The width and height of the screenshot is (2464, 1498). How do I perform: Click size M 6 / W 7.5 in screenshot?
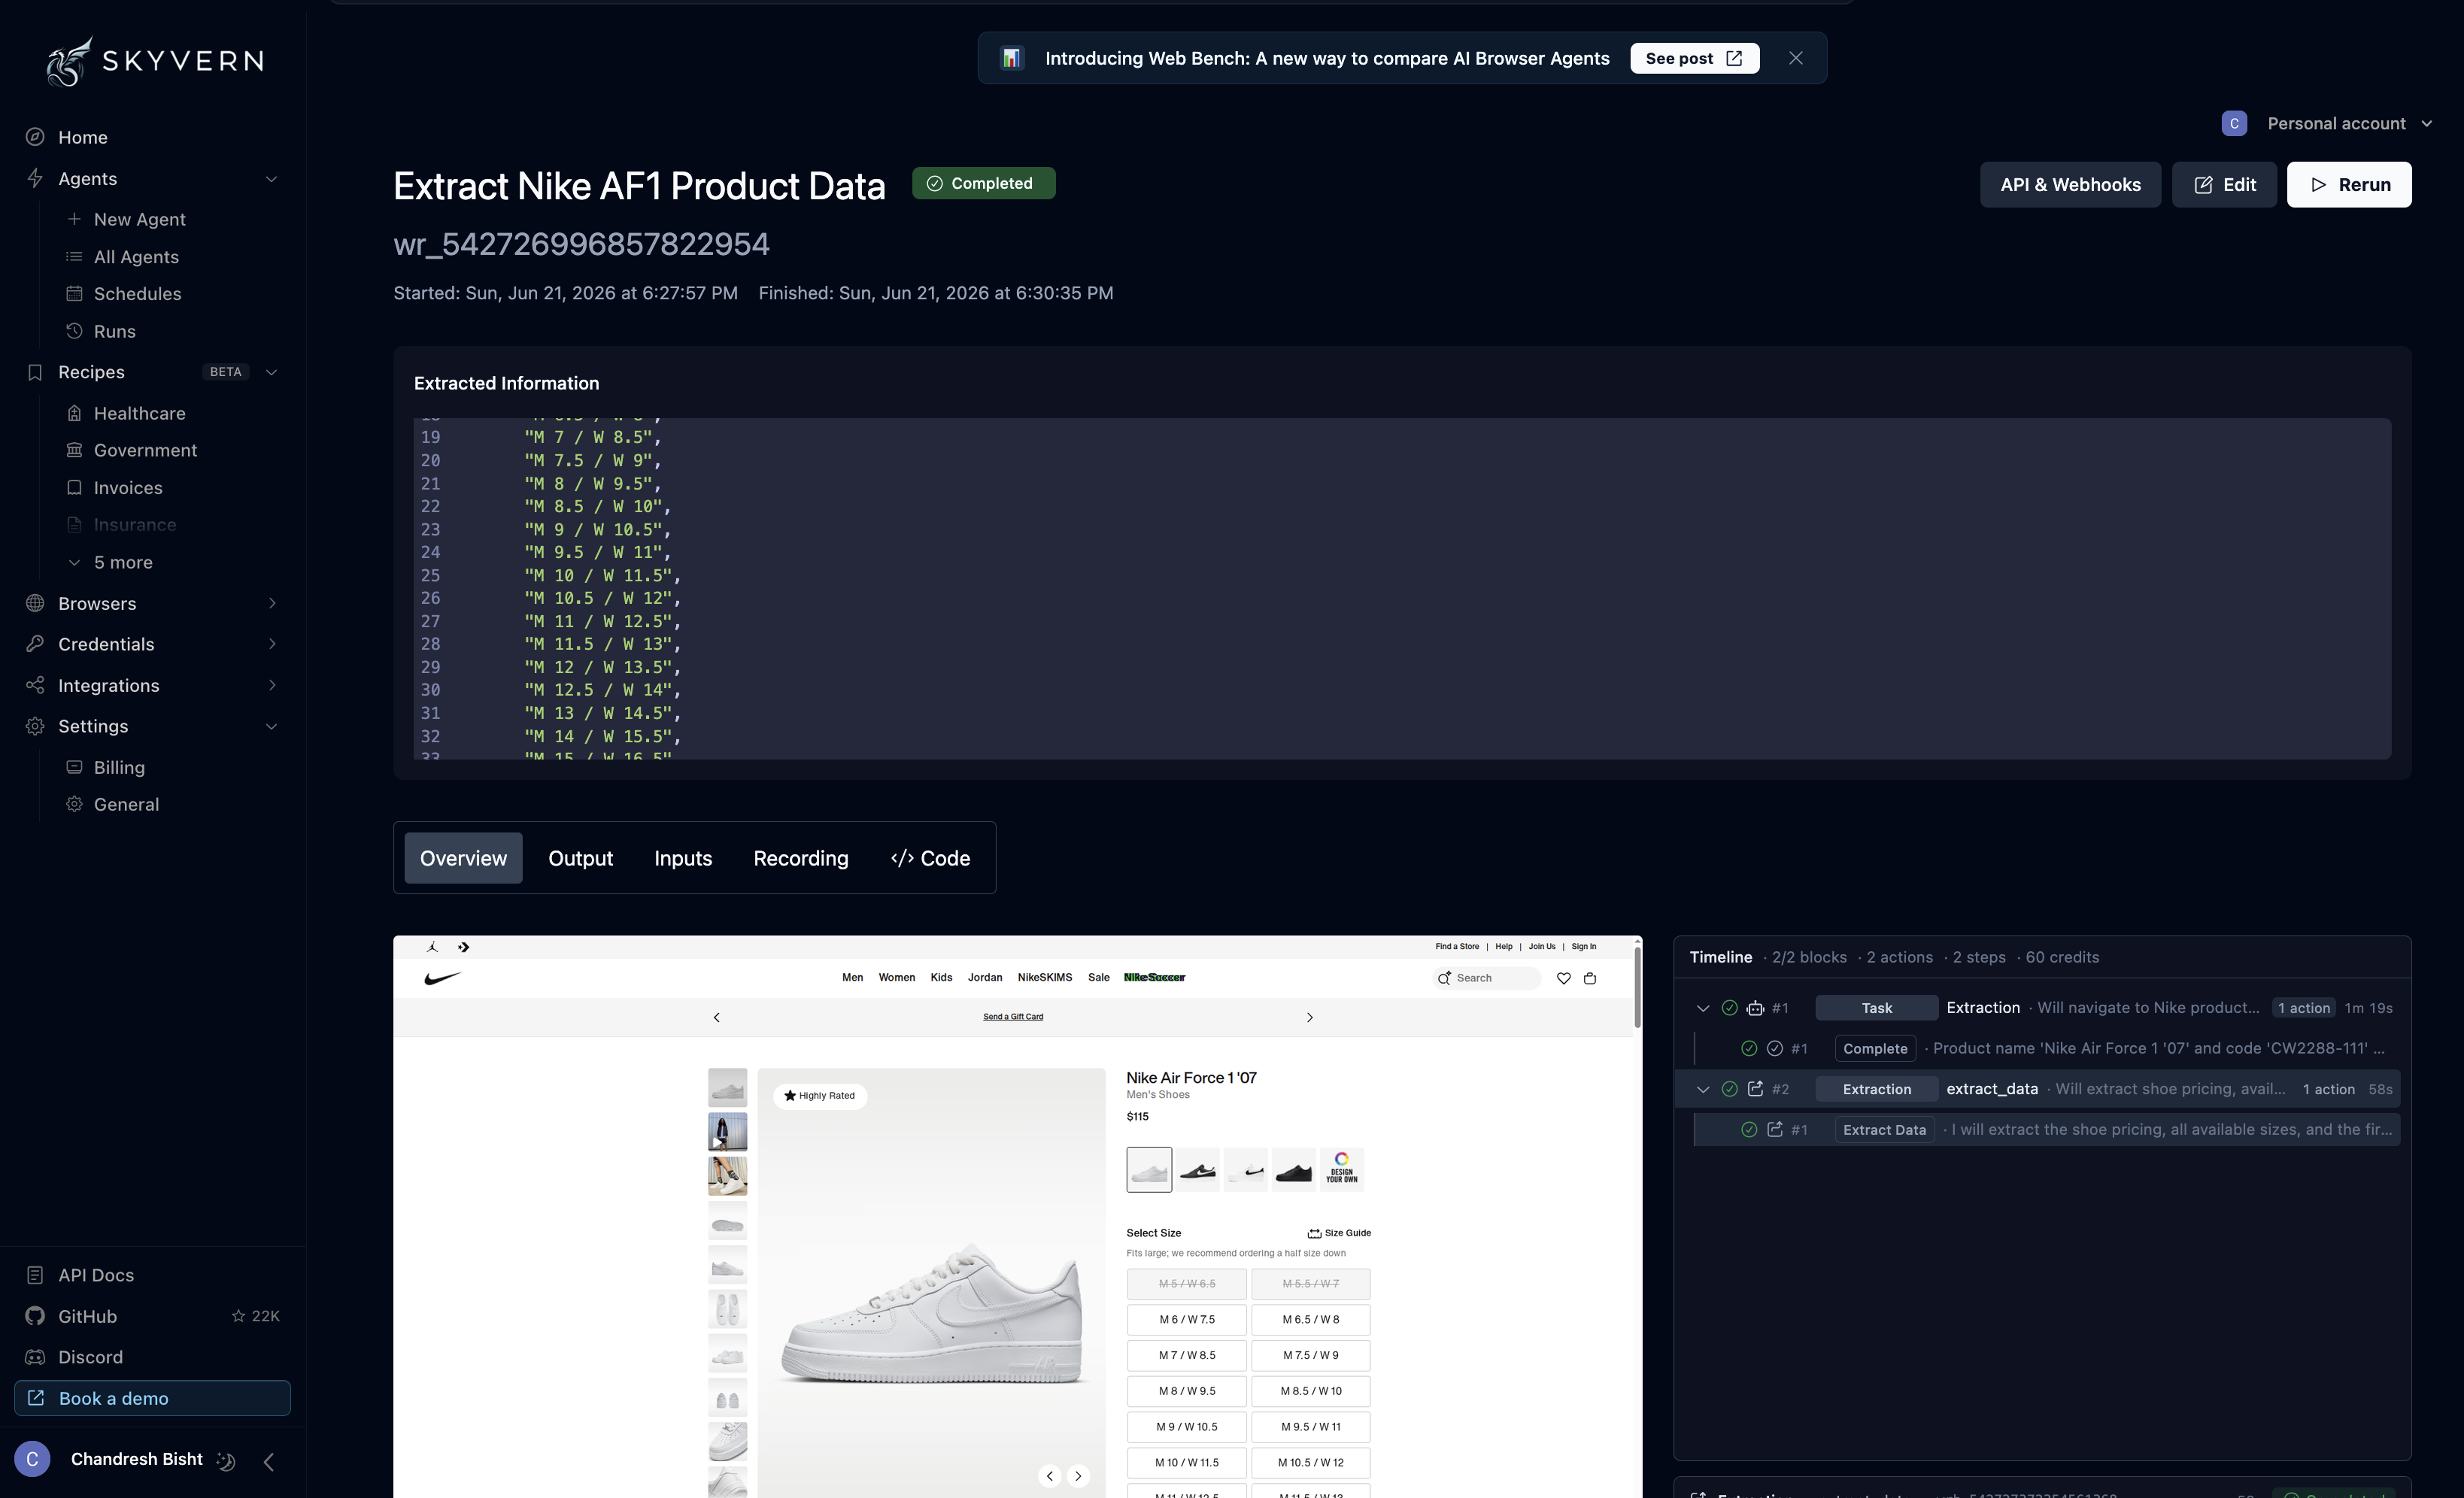(1187, 1320)
